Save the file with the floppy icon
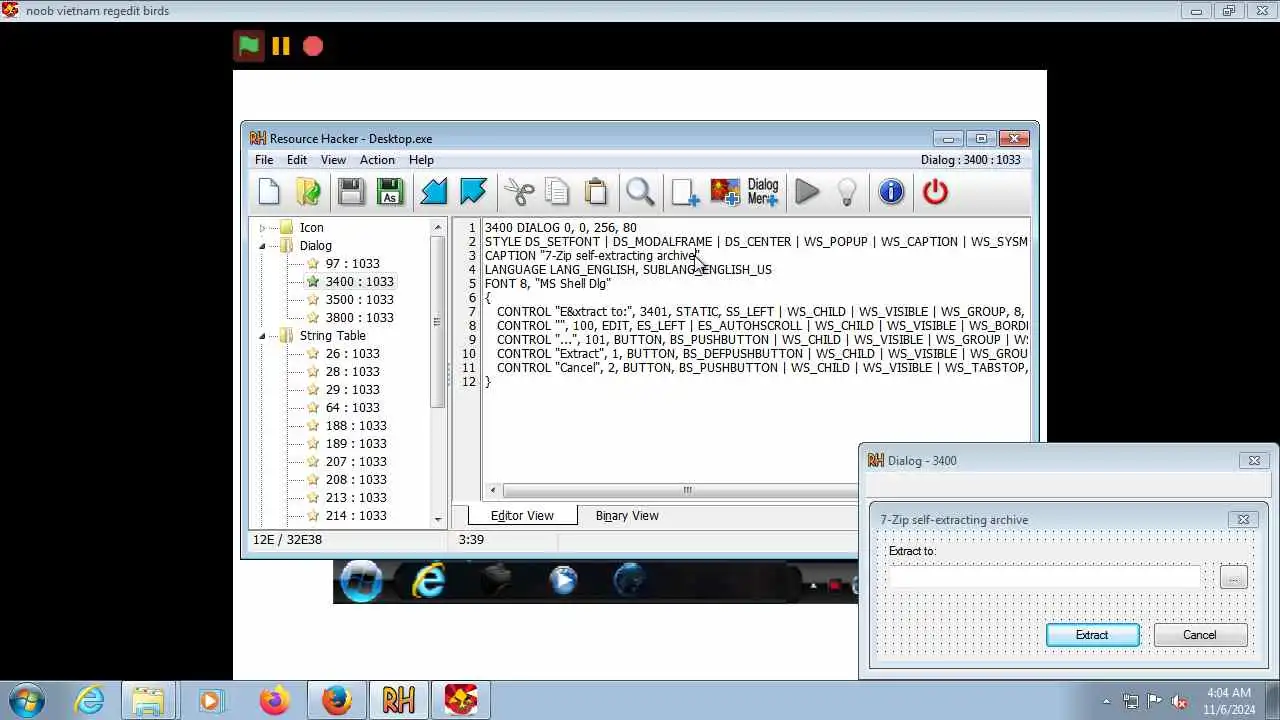This screenshot has width=1280, height=720. pyautogui.click(x=351, y=192)
